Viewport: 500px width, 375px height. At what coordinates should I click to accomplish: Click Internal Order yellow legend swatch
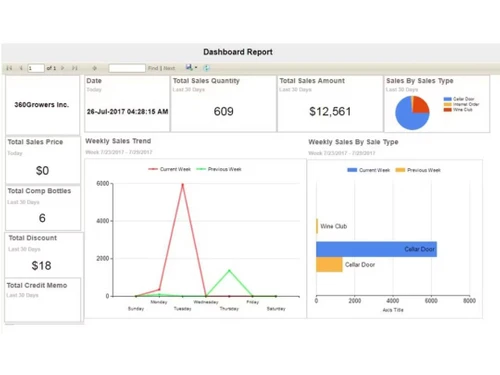click(x=447, y=104)
